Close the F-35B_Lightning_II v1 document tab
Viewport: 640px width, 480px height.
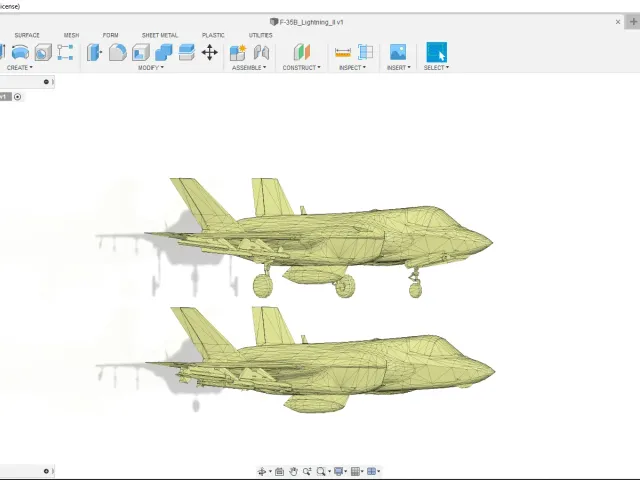618,22
